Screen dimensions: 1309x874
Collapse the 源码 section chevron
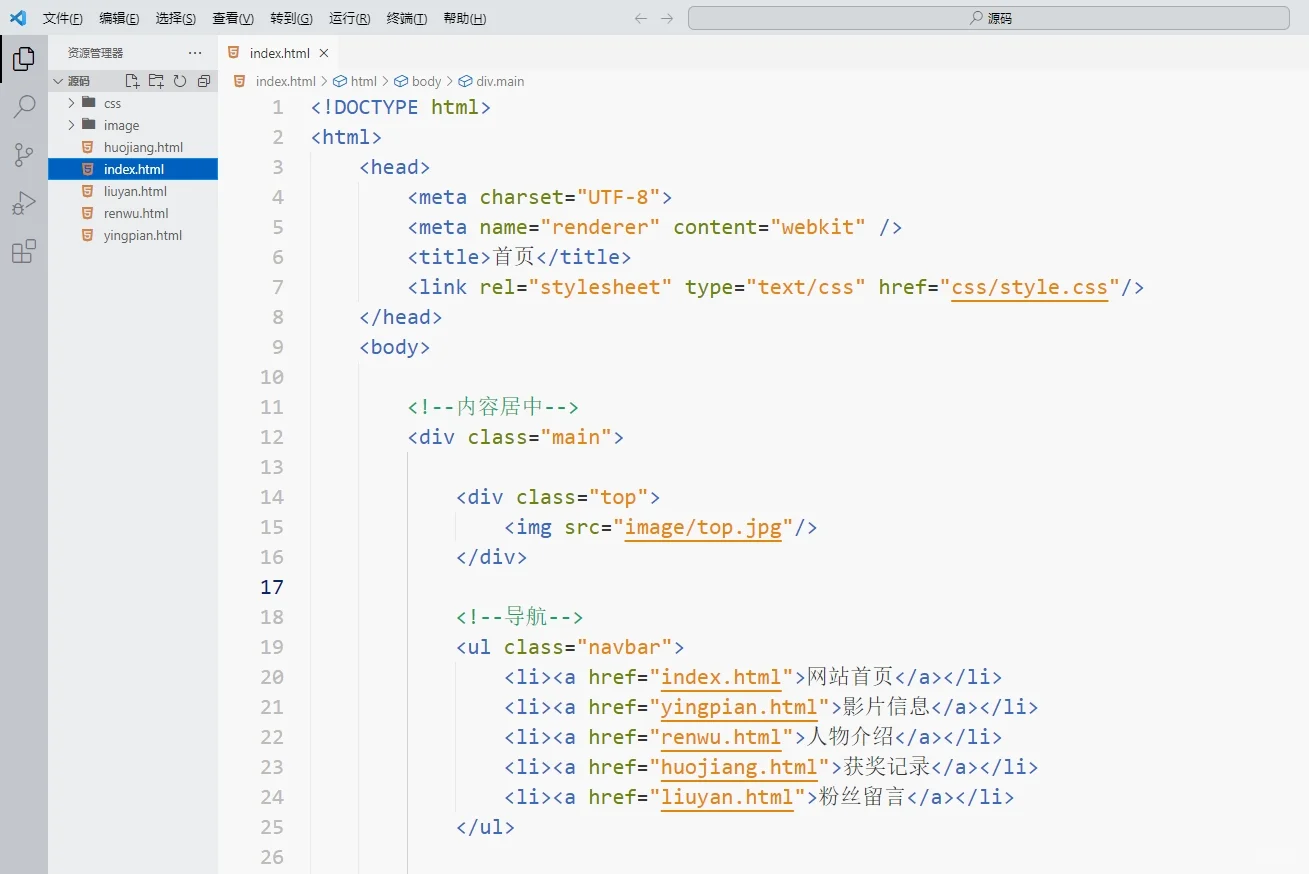click(x=58, y=81)
